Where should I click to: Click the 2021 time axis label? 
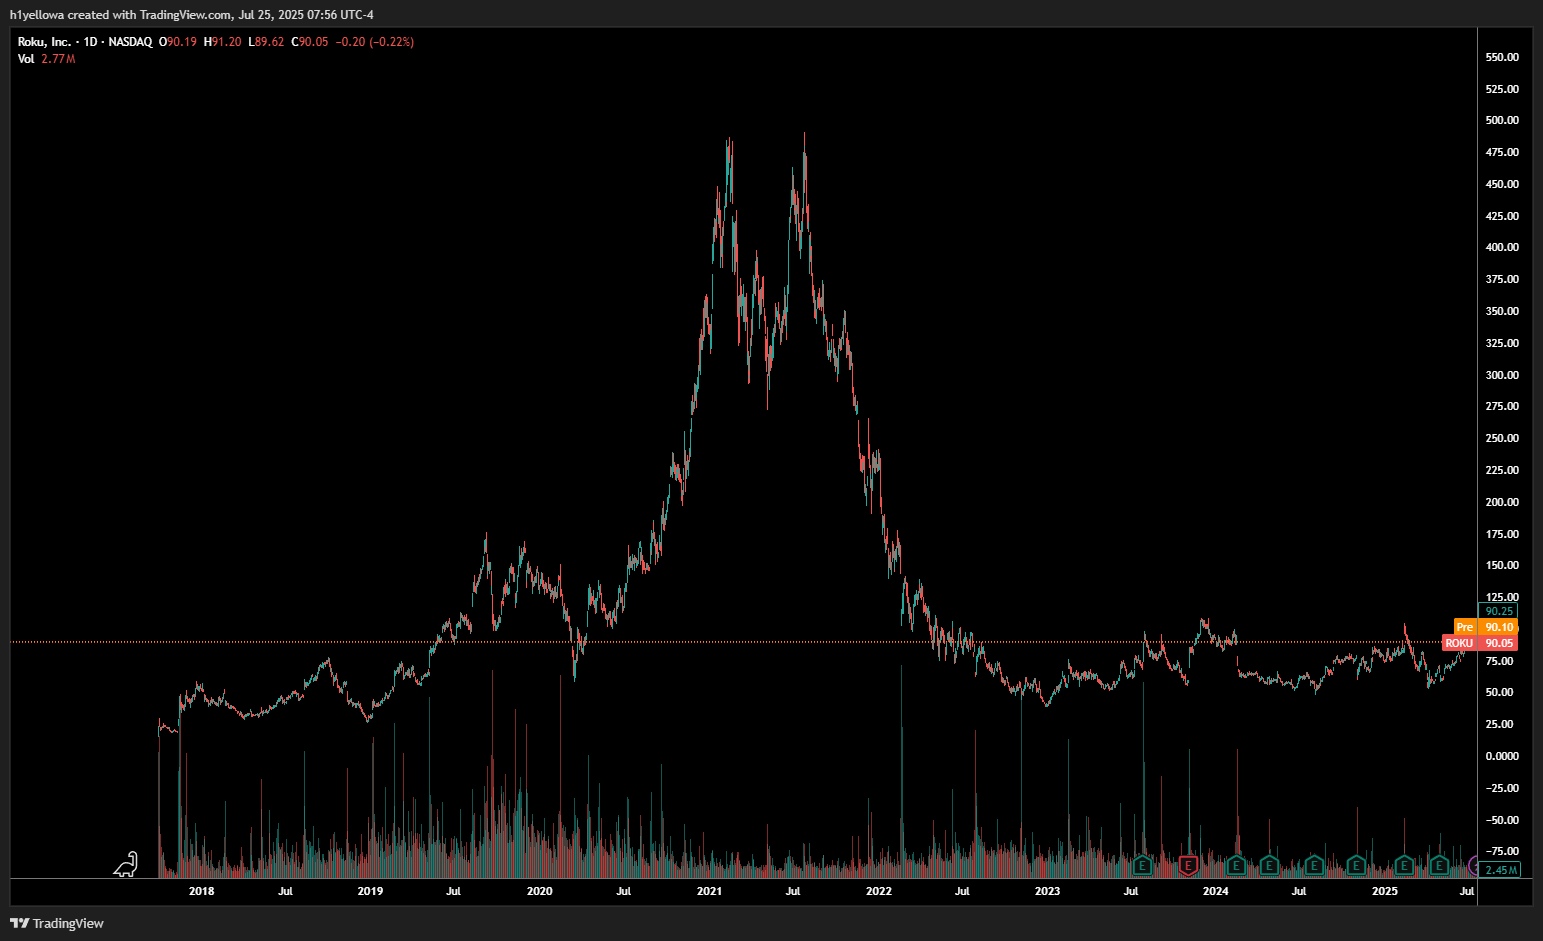tap(709, 891)
